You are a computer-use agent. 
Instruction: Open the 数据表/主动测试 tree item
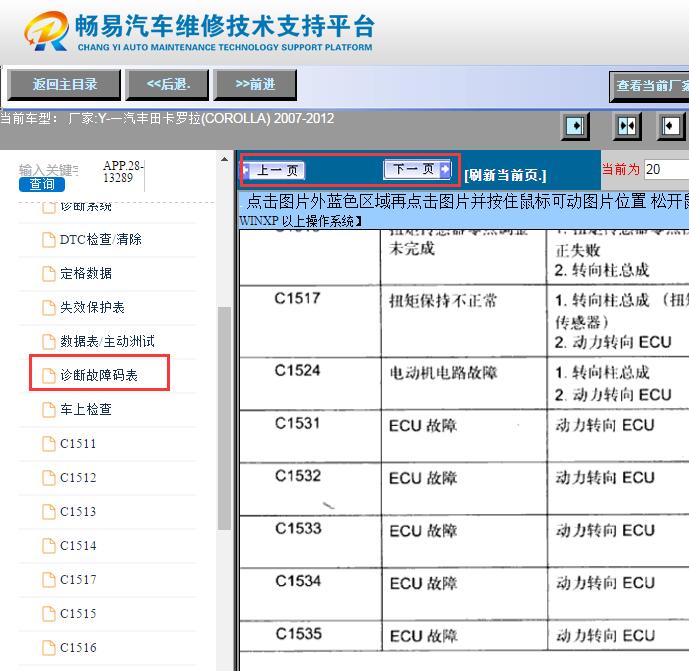pyautogui.click(x=107, y=341)
